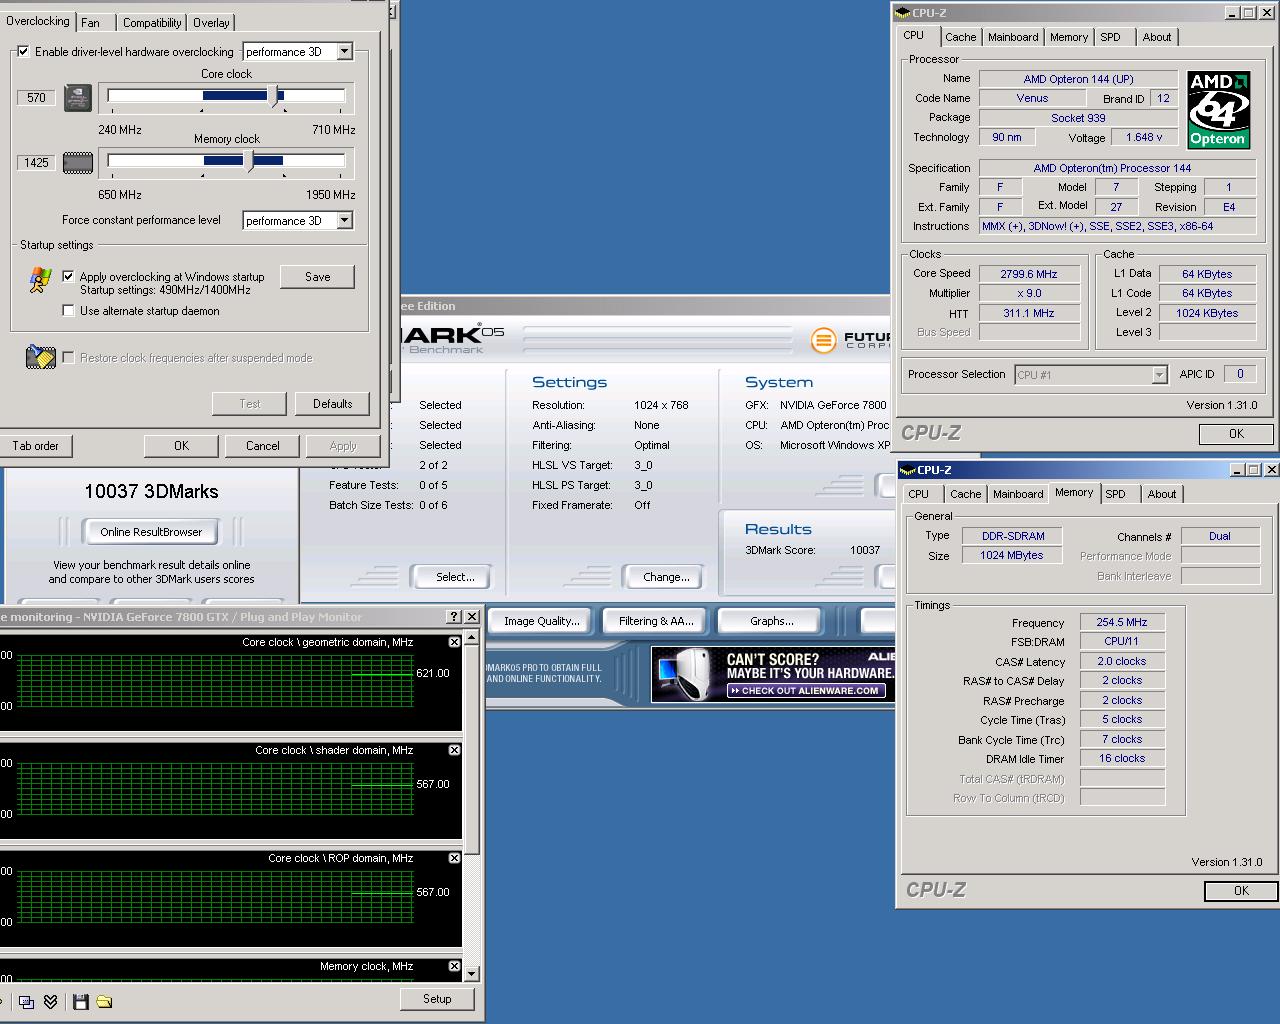Click the save-to-disk icon in monitoring toolbar
1280x1024 pixels.
point(81,1001)
